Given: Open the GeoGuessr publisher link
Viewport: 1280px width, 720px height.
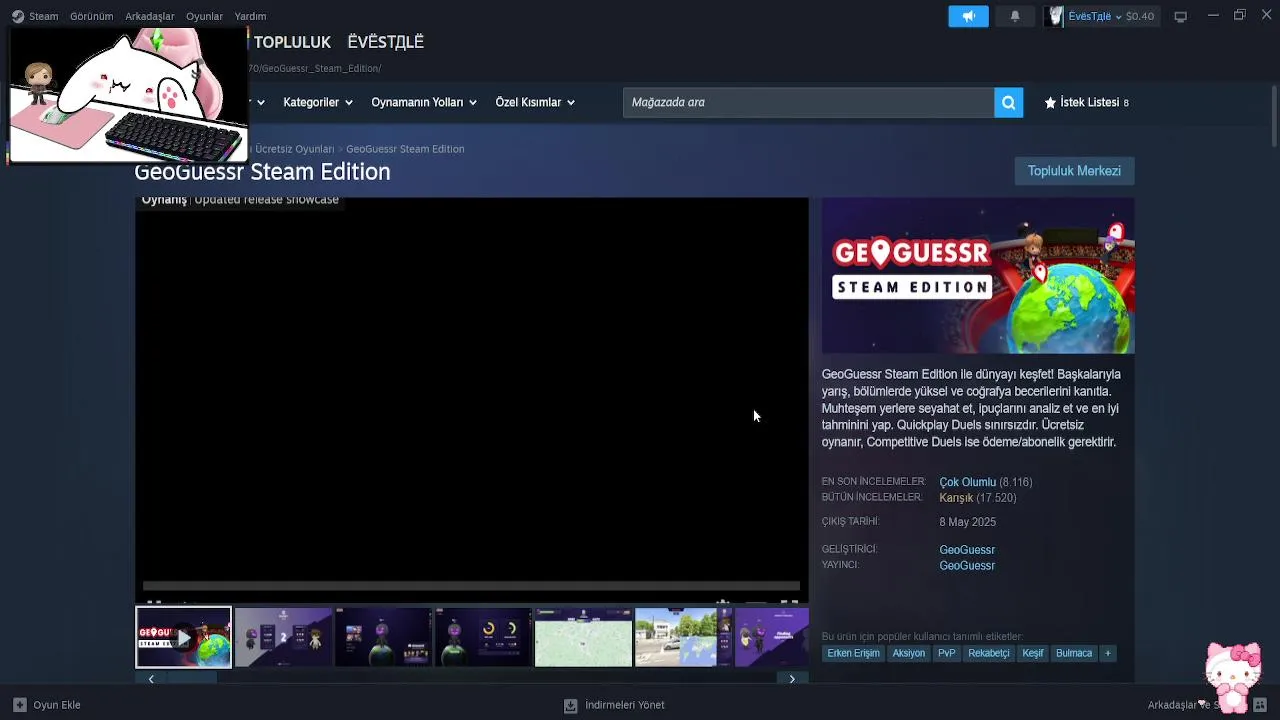Looking at the screenshot, I should [x=967, y=565].
